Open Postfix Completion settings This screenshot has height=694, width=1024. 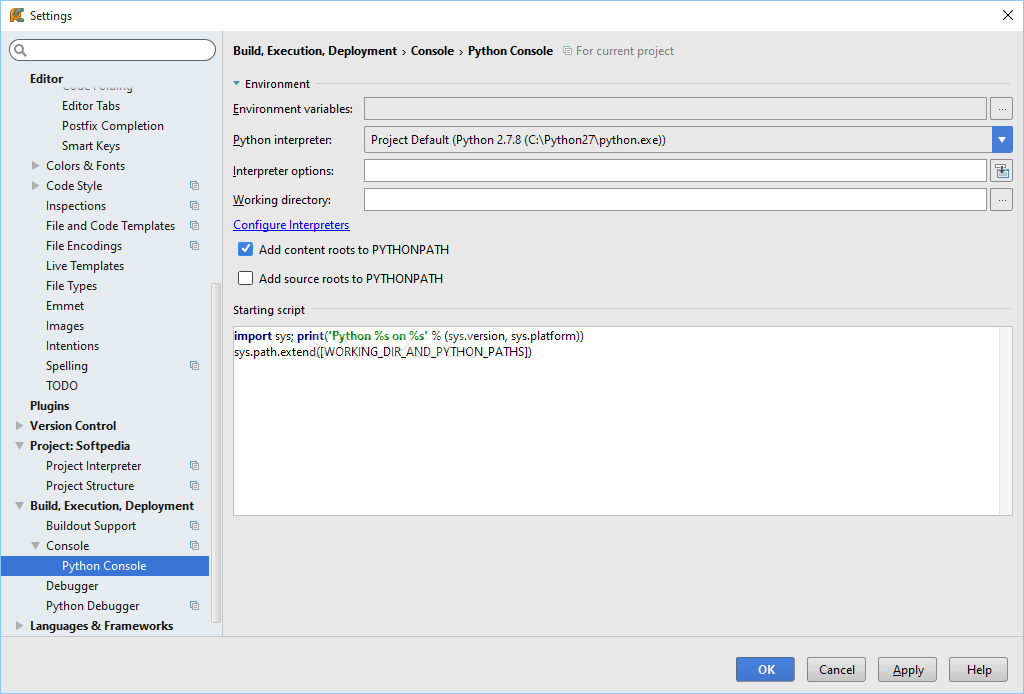point(113,125)
